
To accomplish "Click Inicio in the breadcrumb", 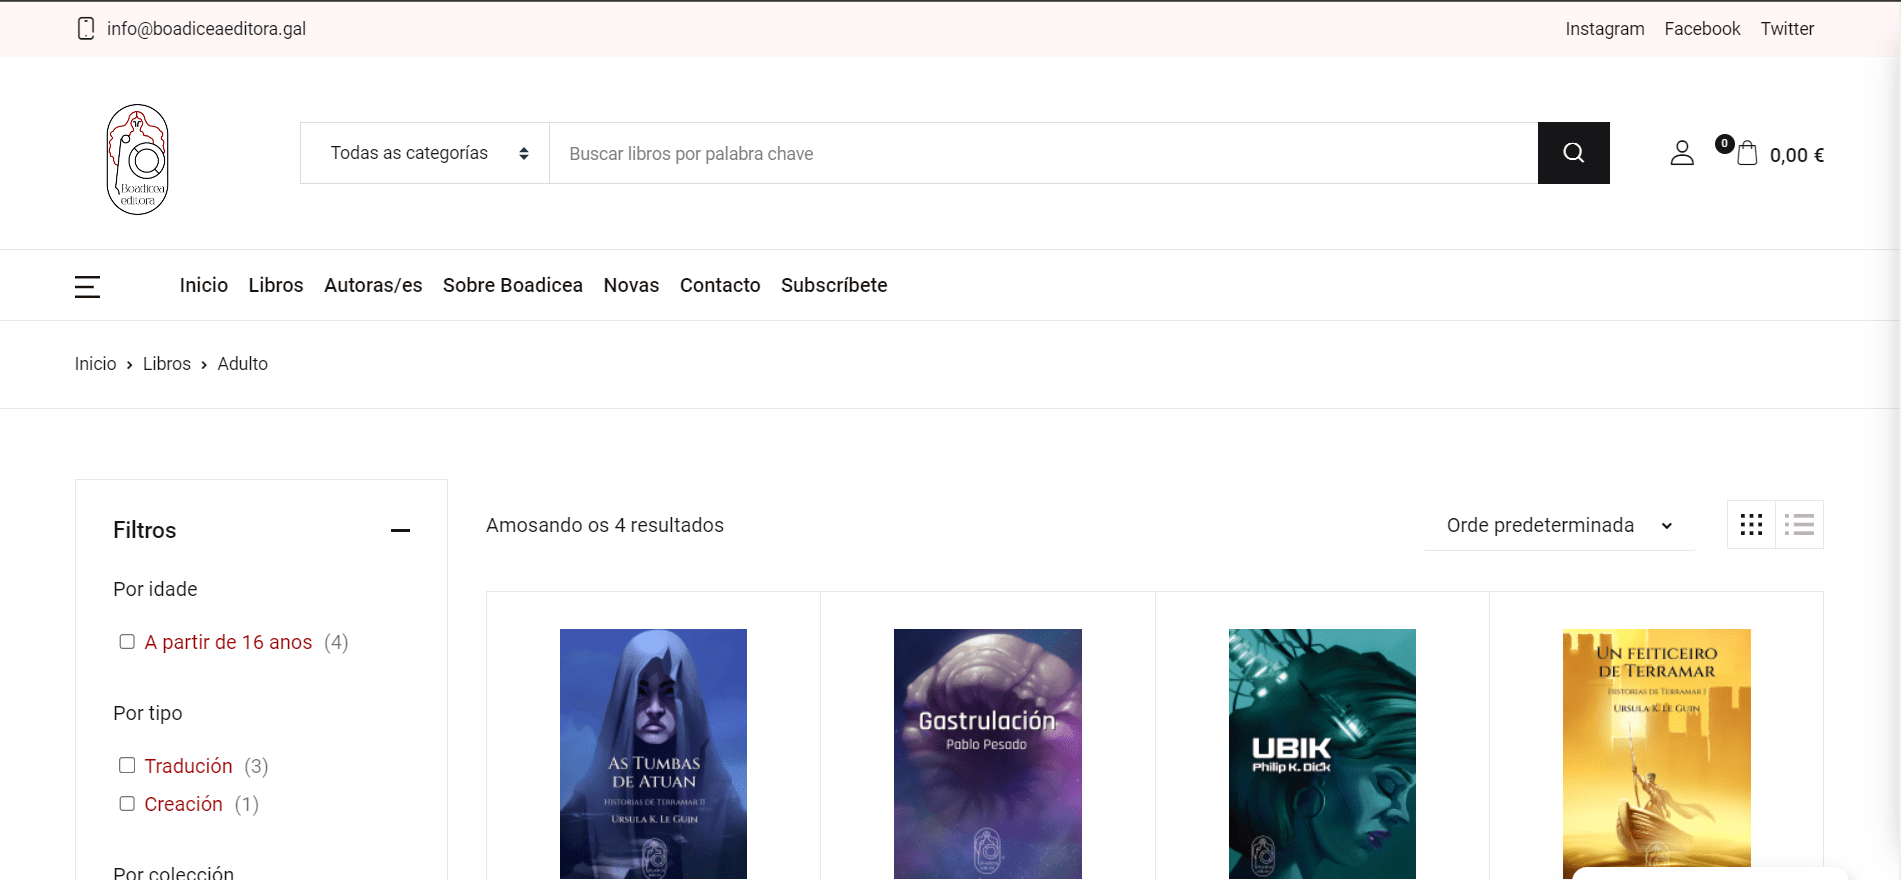I will pyautogui.click(x=95, y=364).
